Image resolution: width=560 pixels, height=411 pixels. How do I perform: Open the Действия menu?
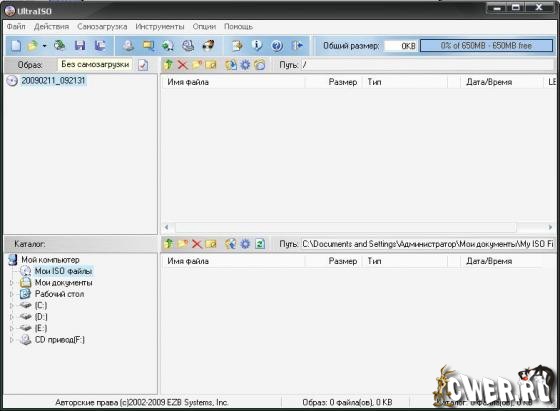pos(51,27)
